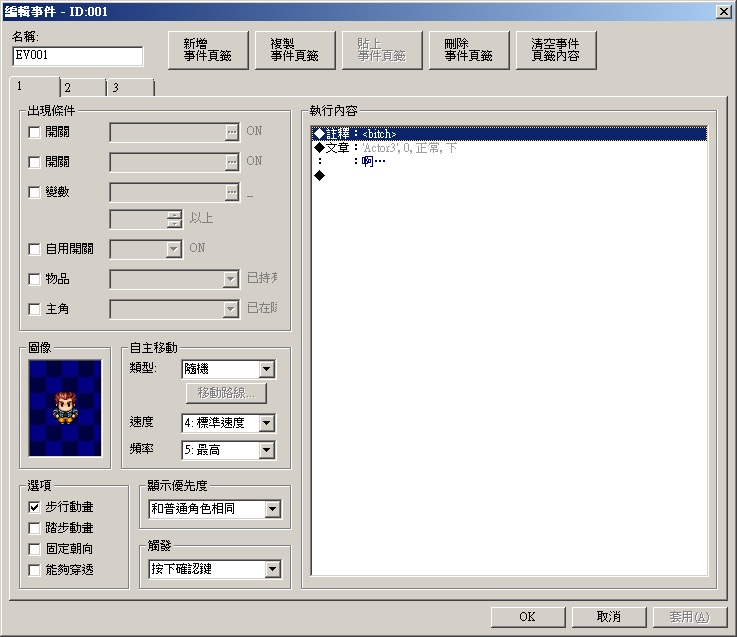Edit the event name field EV001
This screenshot has height=637, width=737.
78,56
